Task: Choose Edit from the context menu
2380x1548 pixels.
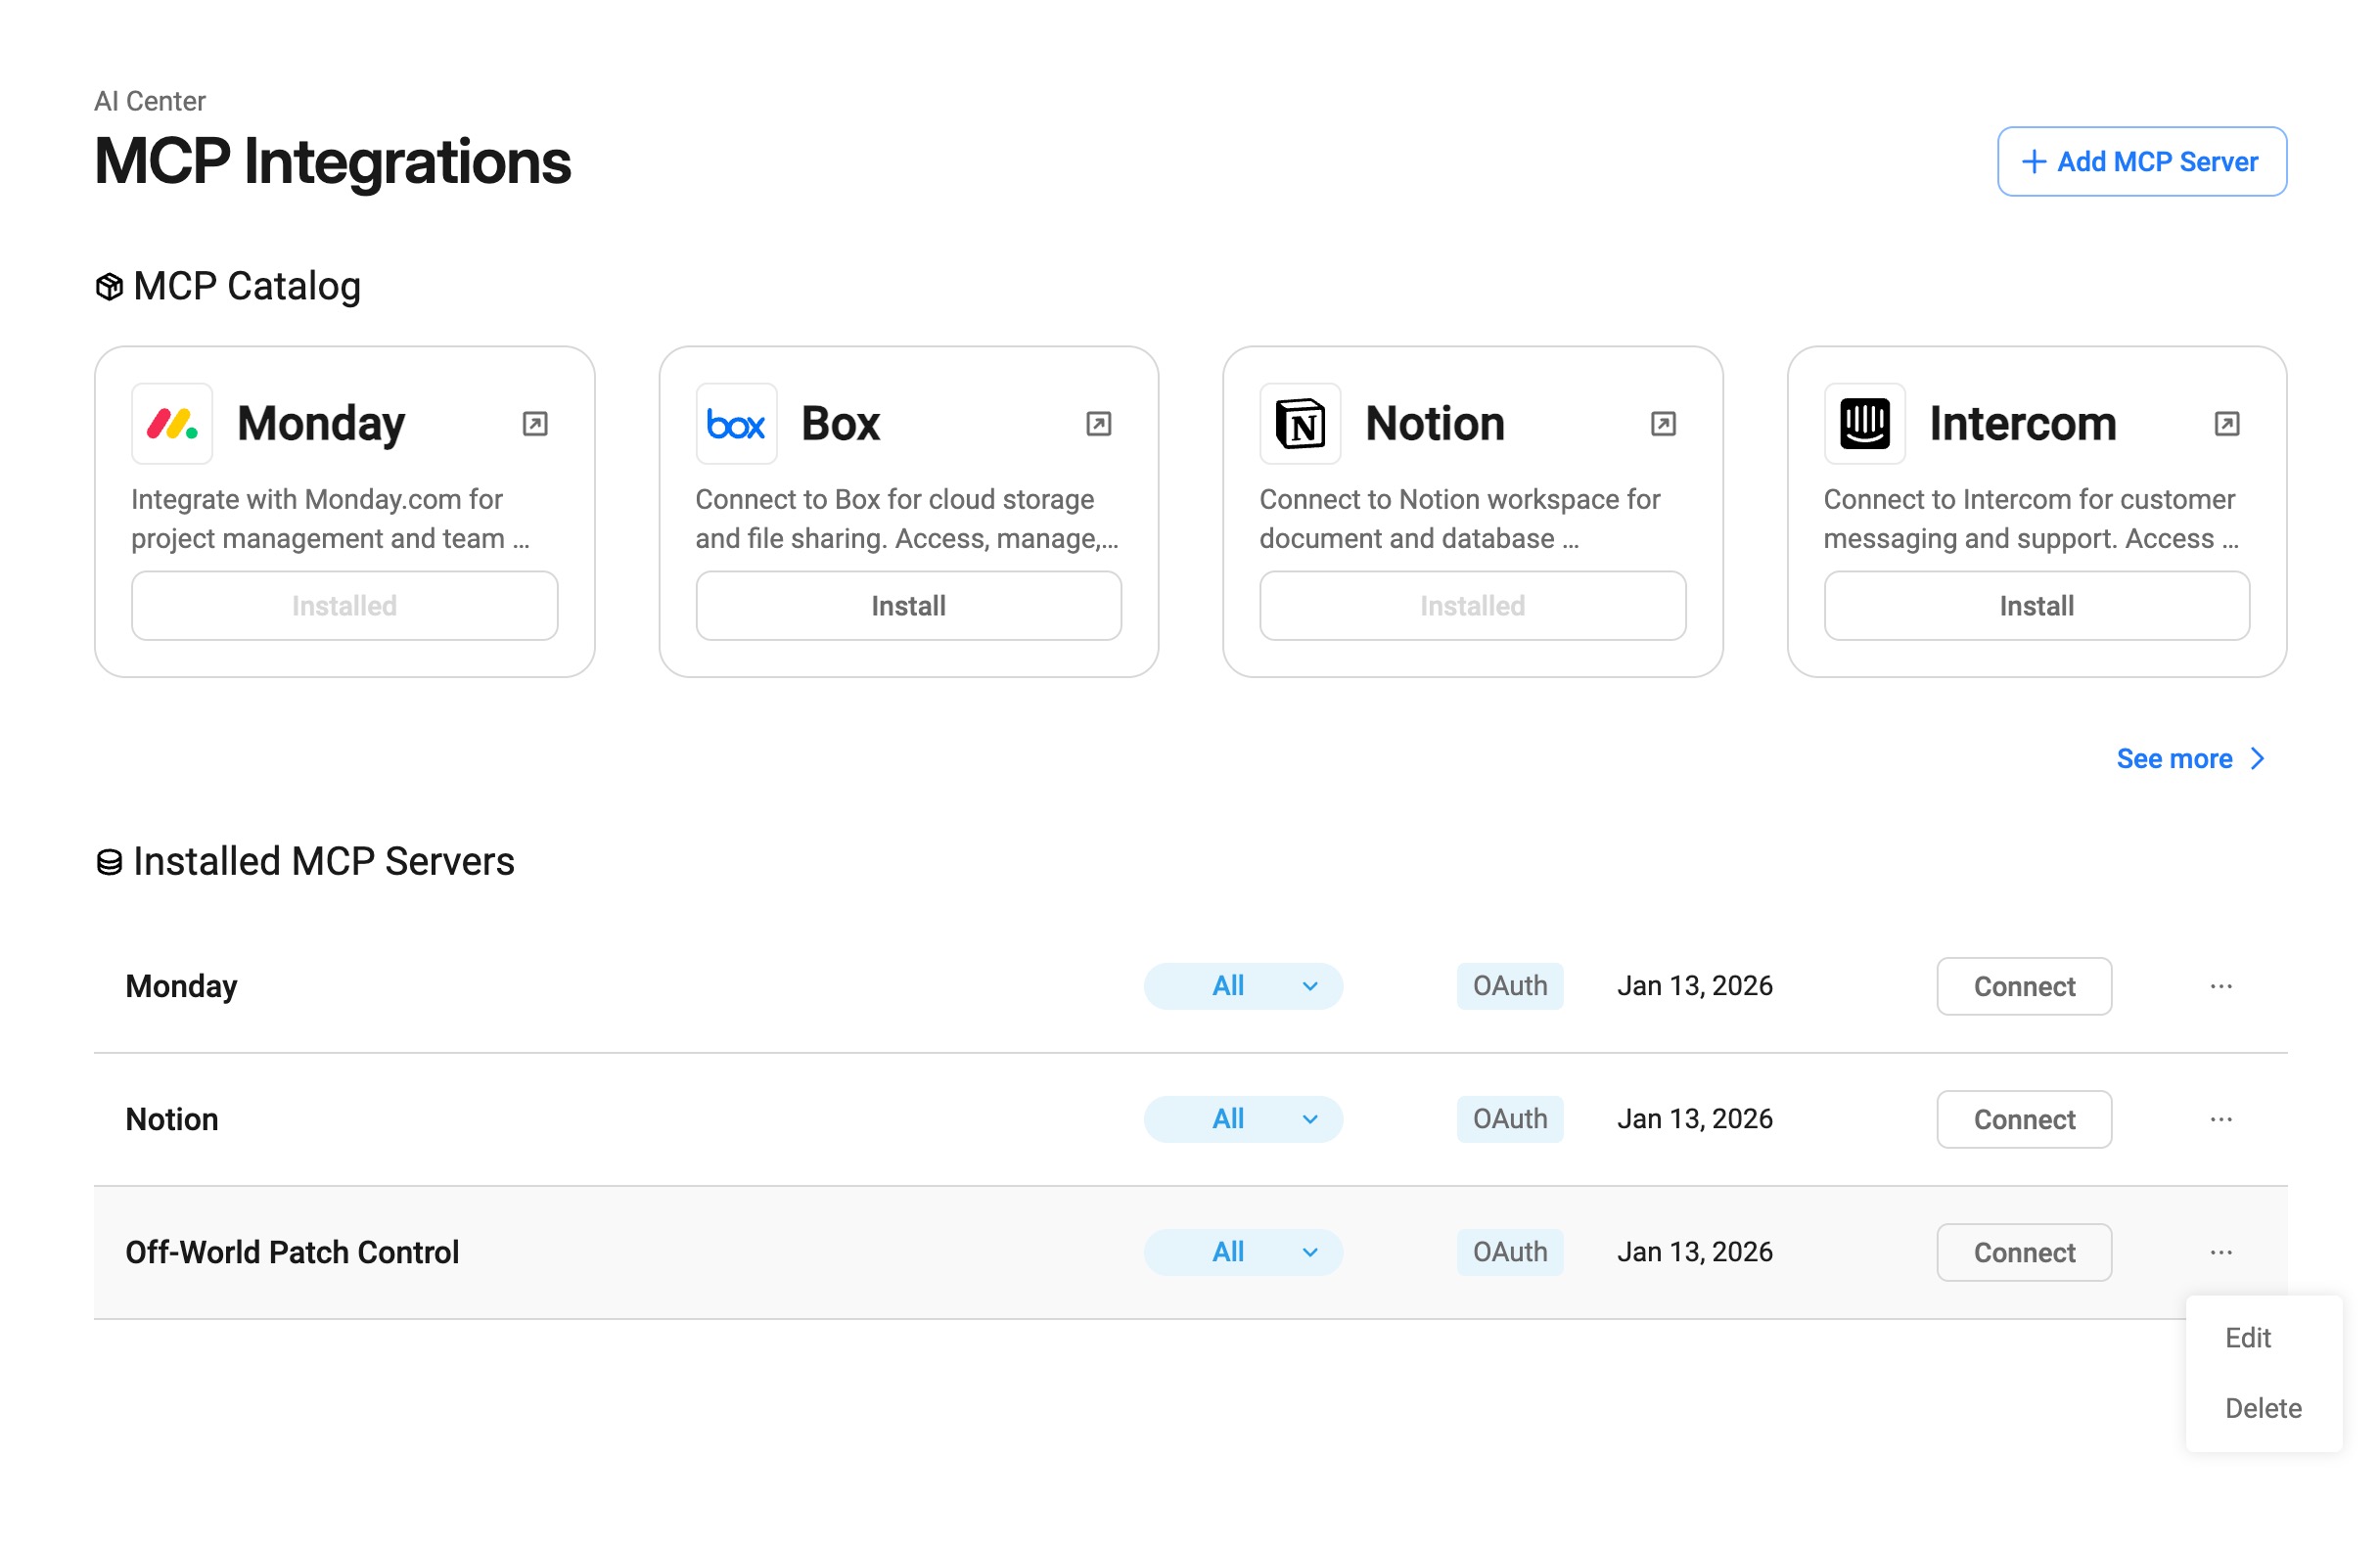Action: [x=2248, y=1338]
